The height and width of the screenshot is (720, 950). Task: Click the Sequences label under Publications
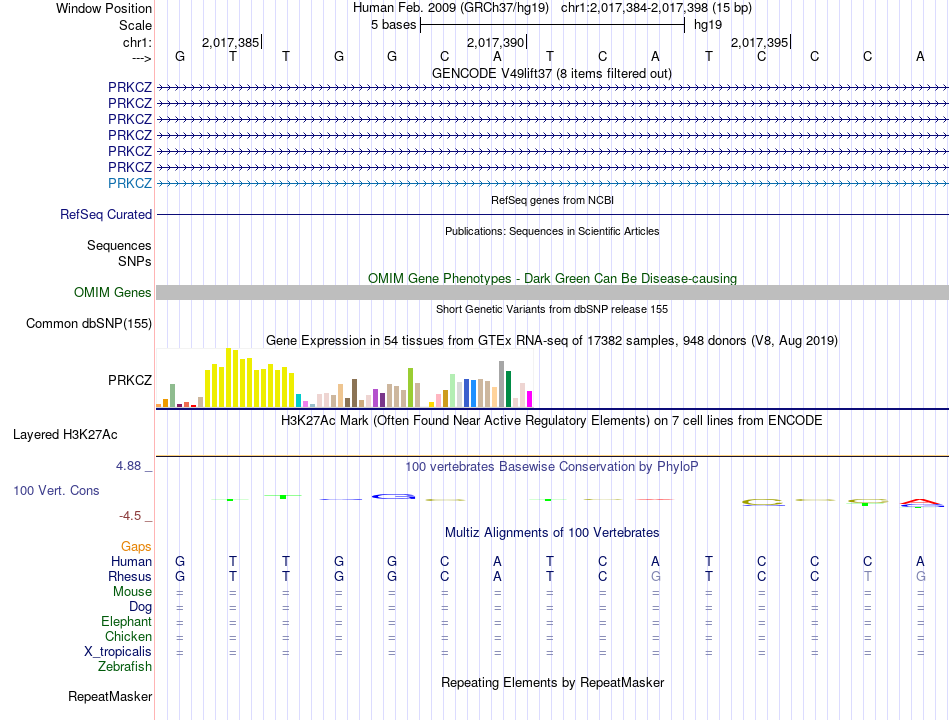119,245
